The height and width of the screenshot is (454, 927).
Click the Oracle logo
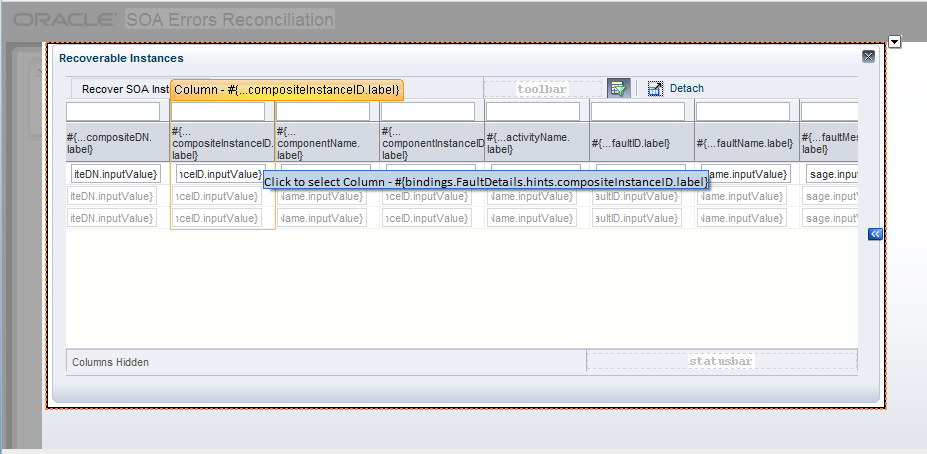65,20
